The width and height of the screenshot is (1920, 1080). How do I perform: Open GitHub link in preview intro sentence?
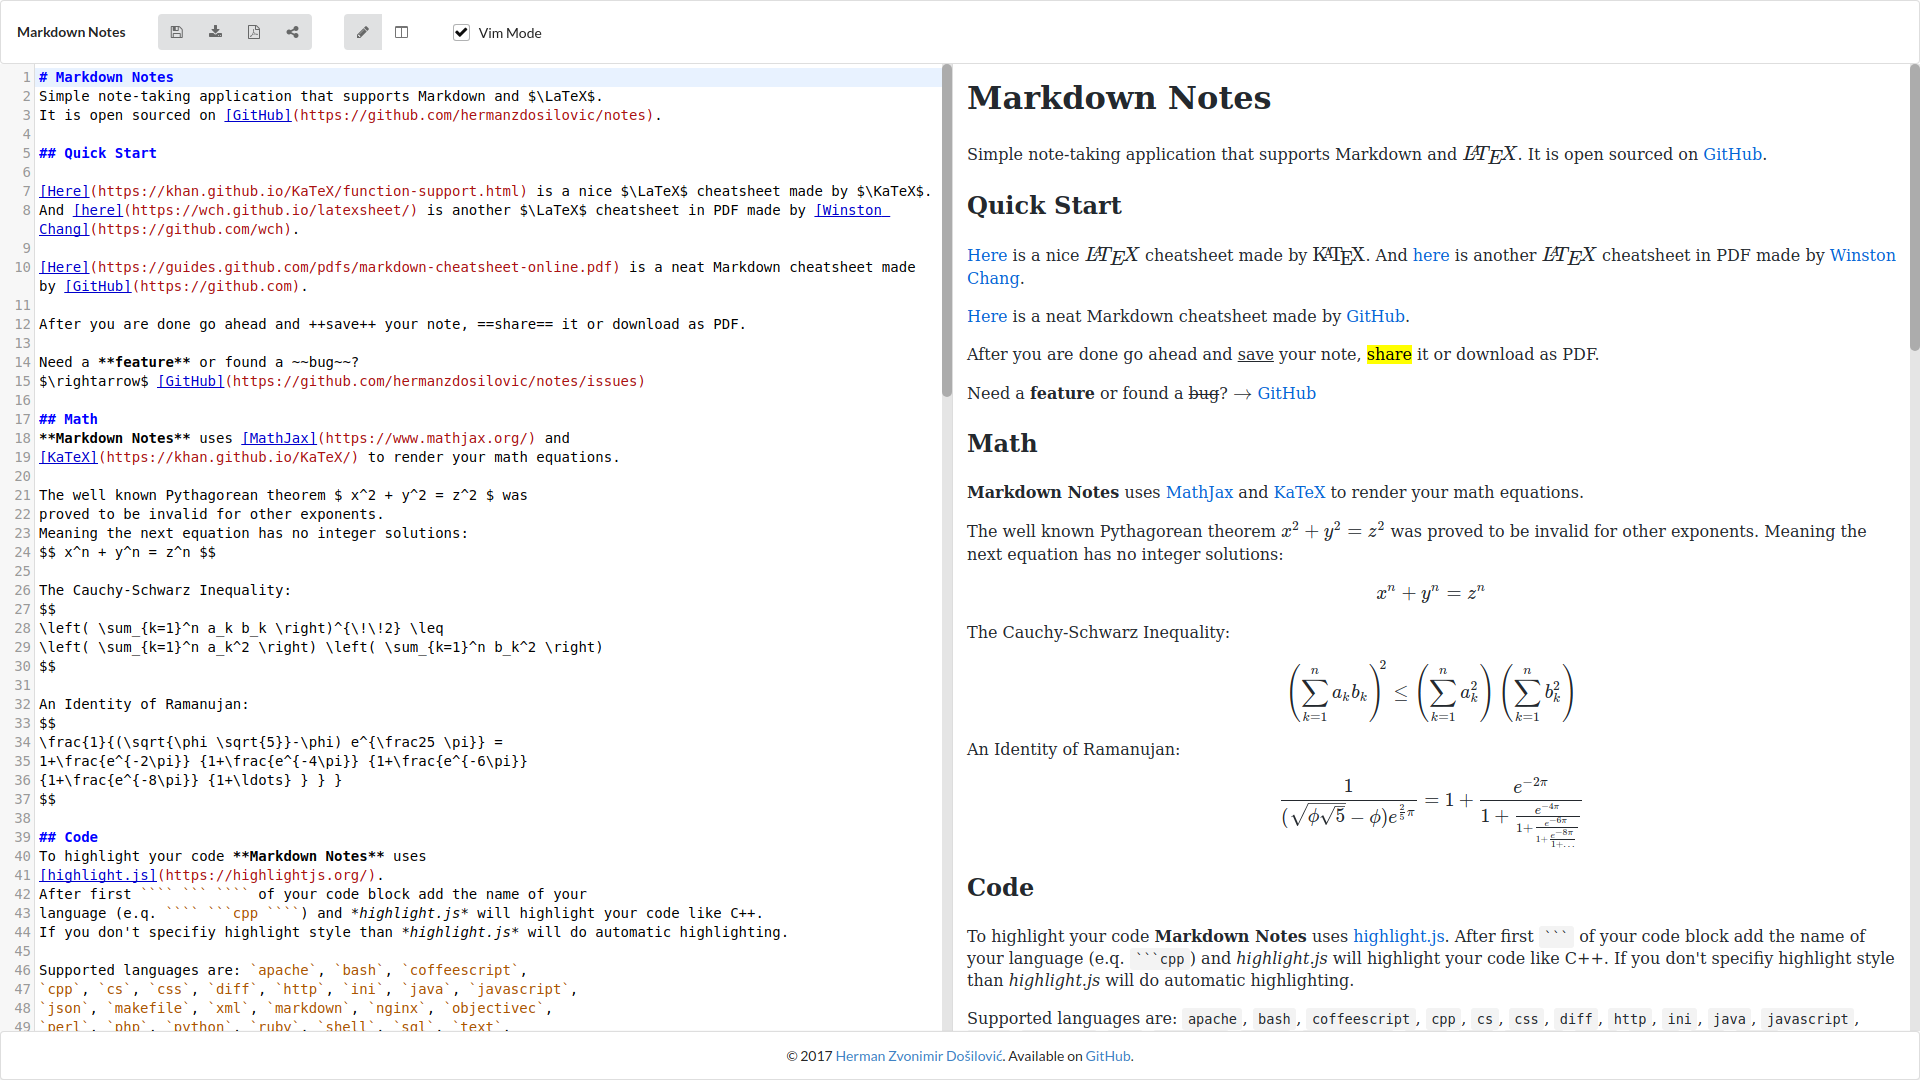(1732, 154)
